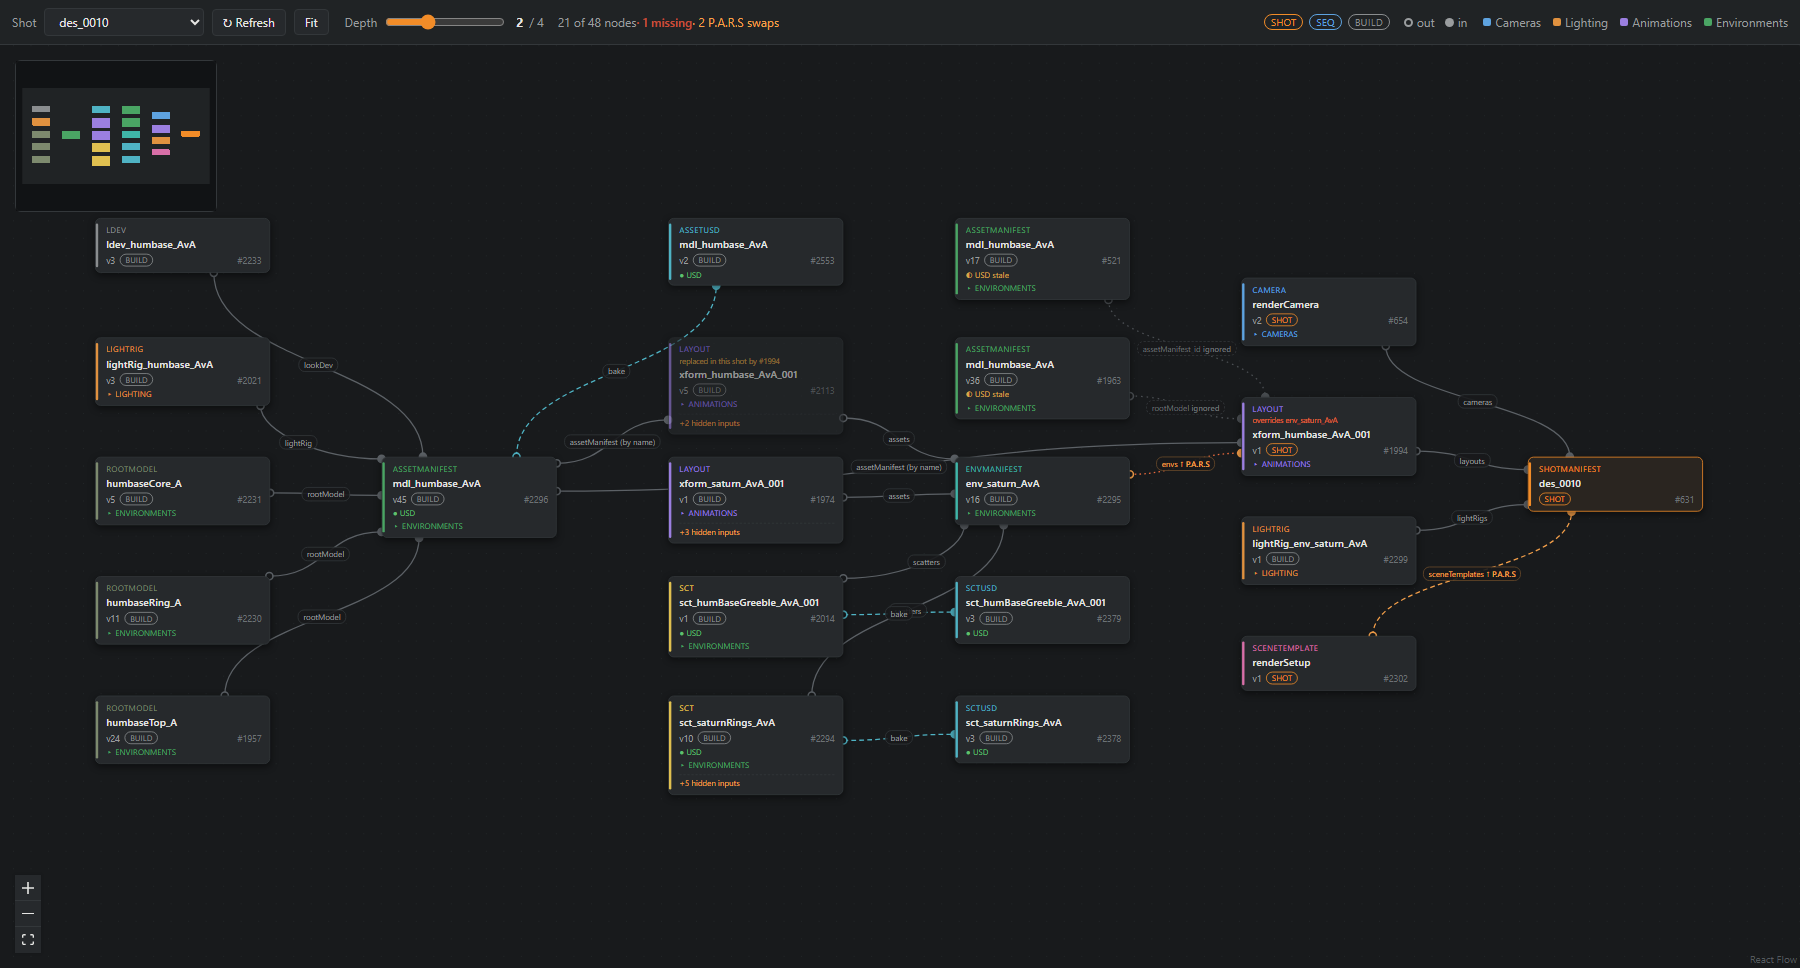Select the lightRig_env_saturn_AvA node
The image size is (1800, 968).
[1329, 551]
